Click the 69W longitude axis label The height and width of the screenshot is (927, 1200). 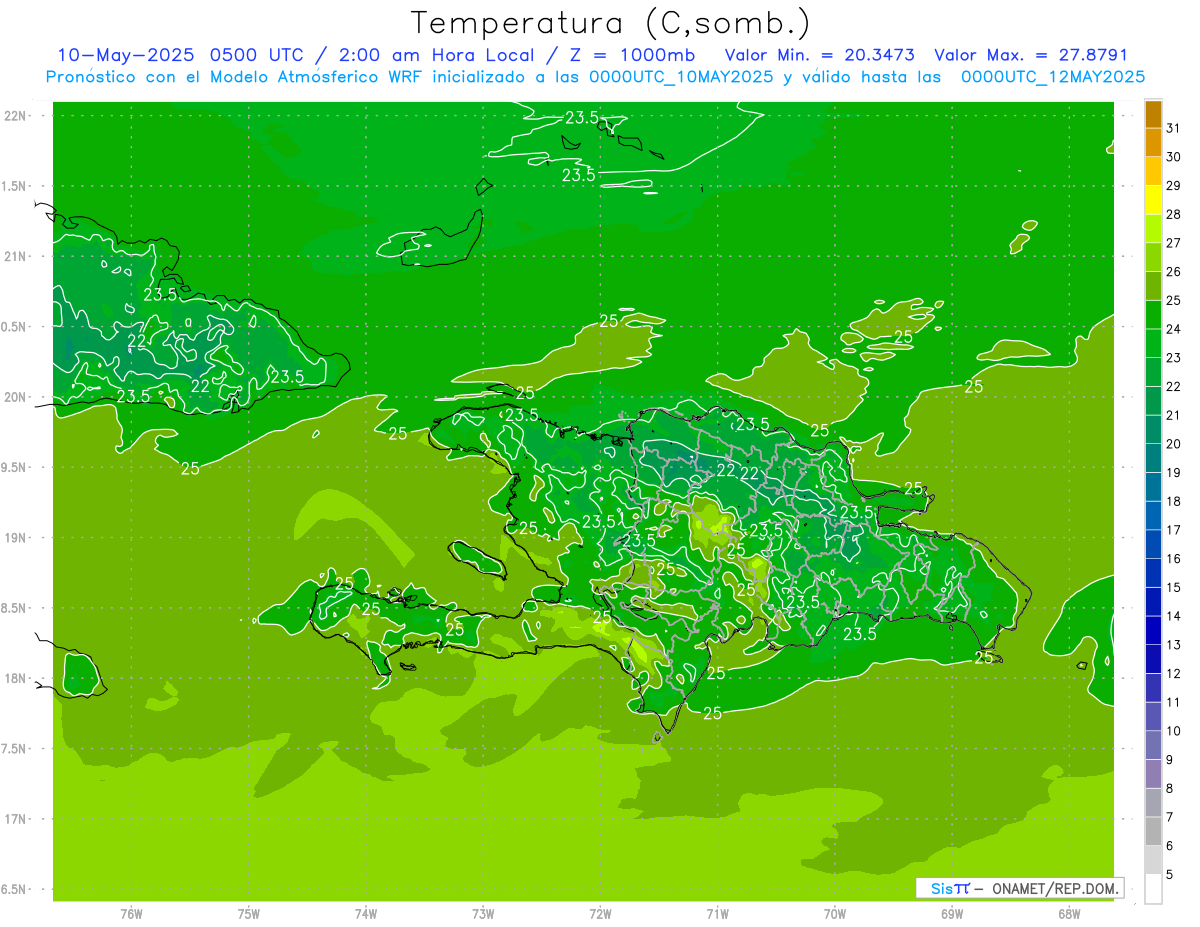[952, 914]
